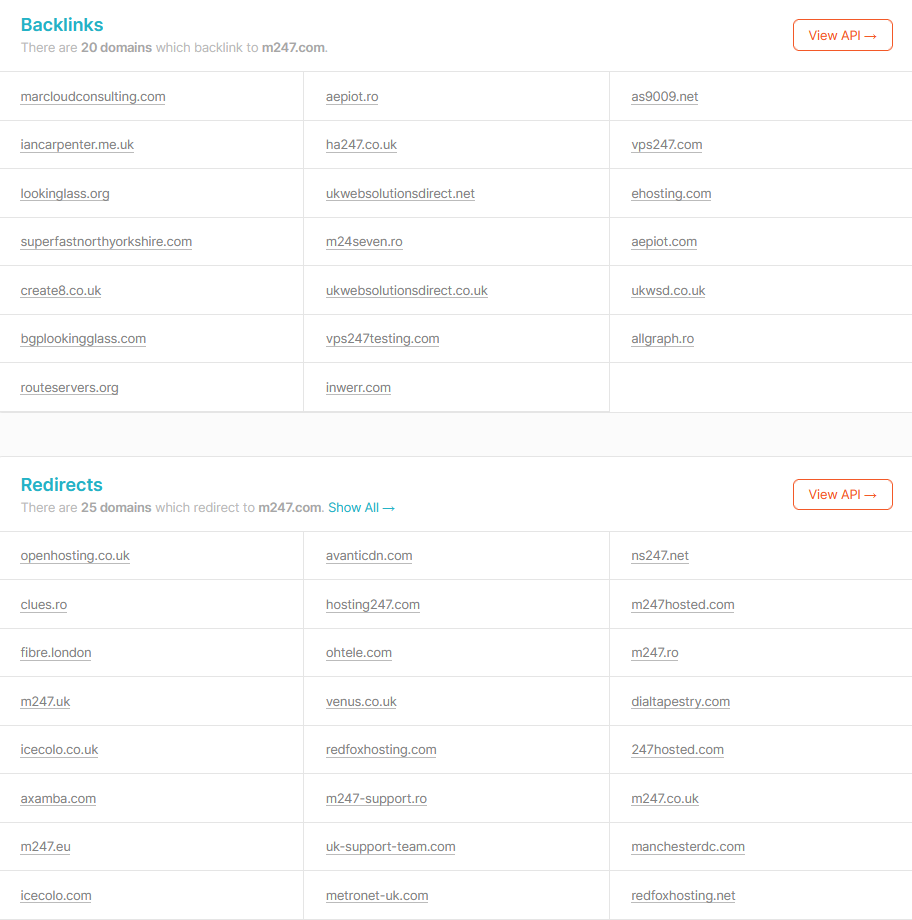Open marcloudconsulting.com backlink
The image size is (912, 920).
[x=93, y=96]
